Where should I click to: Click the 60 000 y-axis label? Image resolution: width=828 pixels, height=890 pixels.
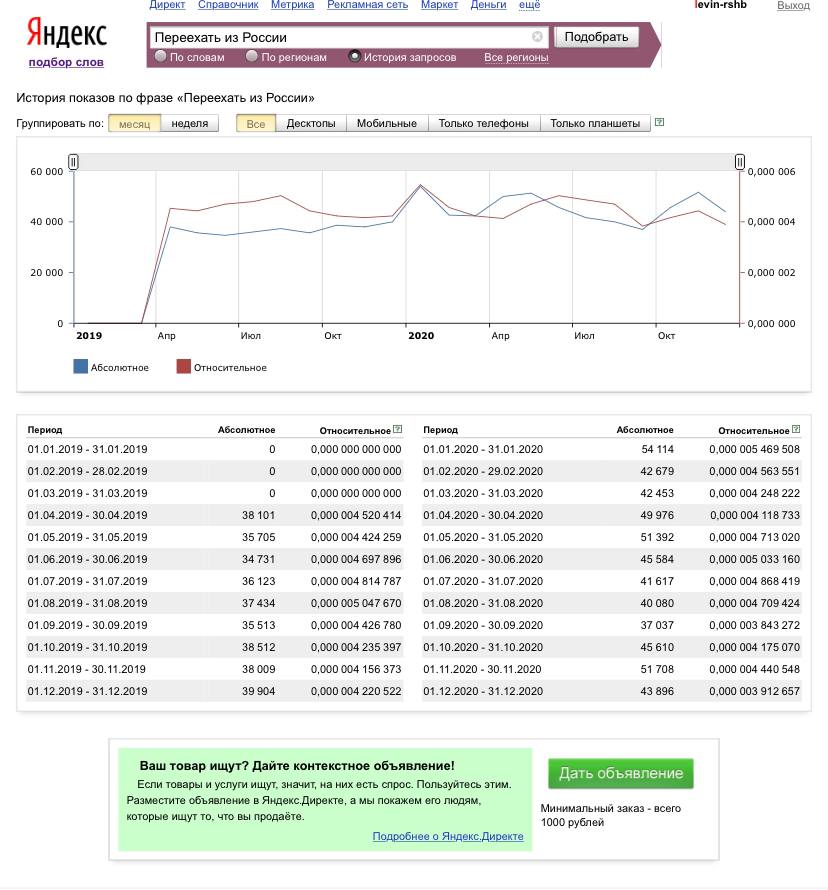[x=47, y=171]
